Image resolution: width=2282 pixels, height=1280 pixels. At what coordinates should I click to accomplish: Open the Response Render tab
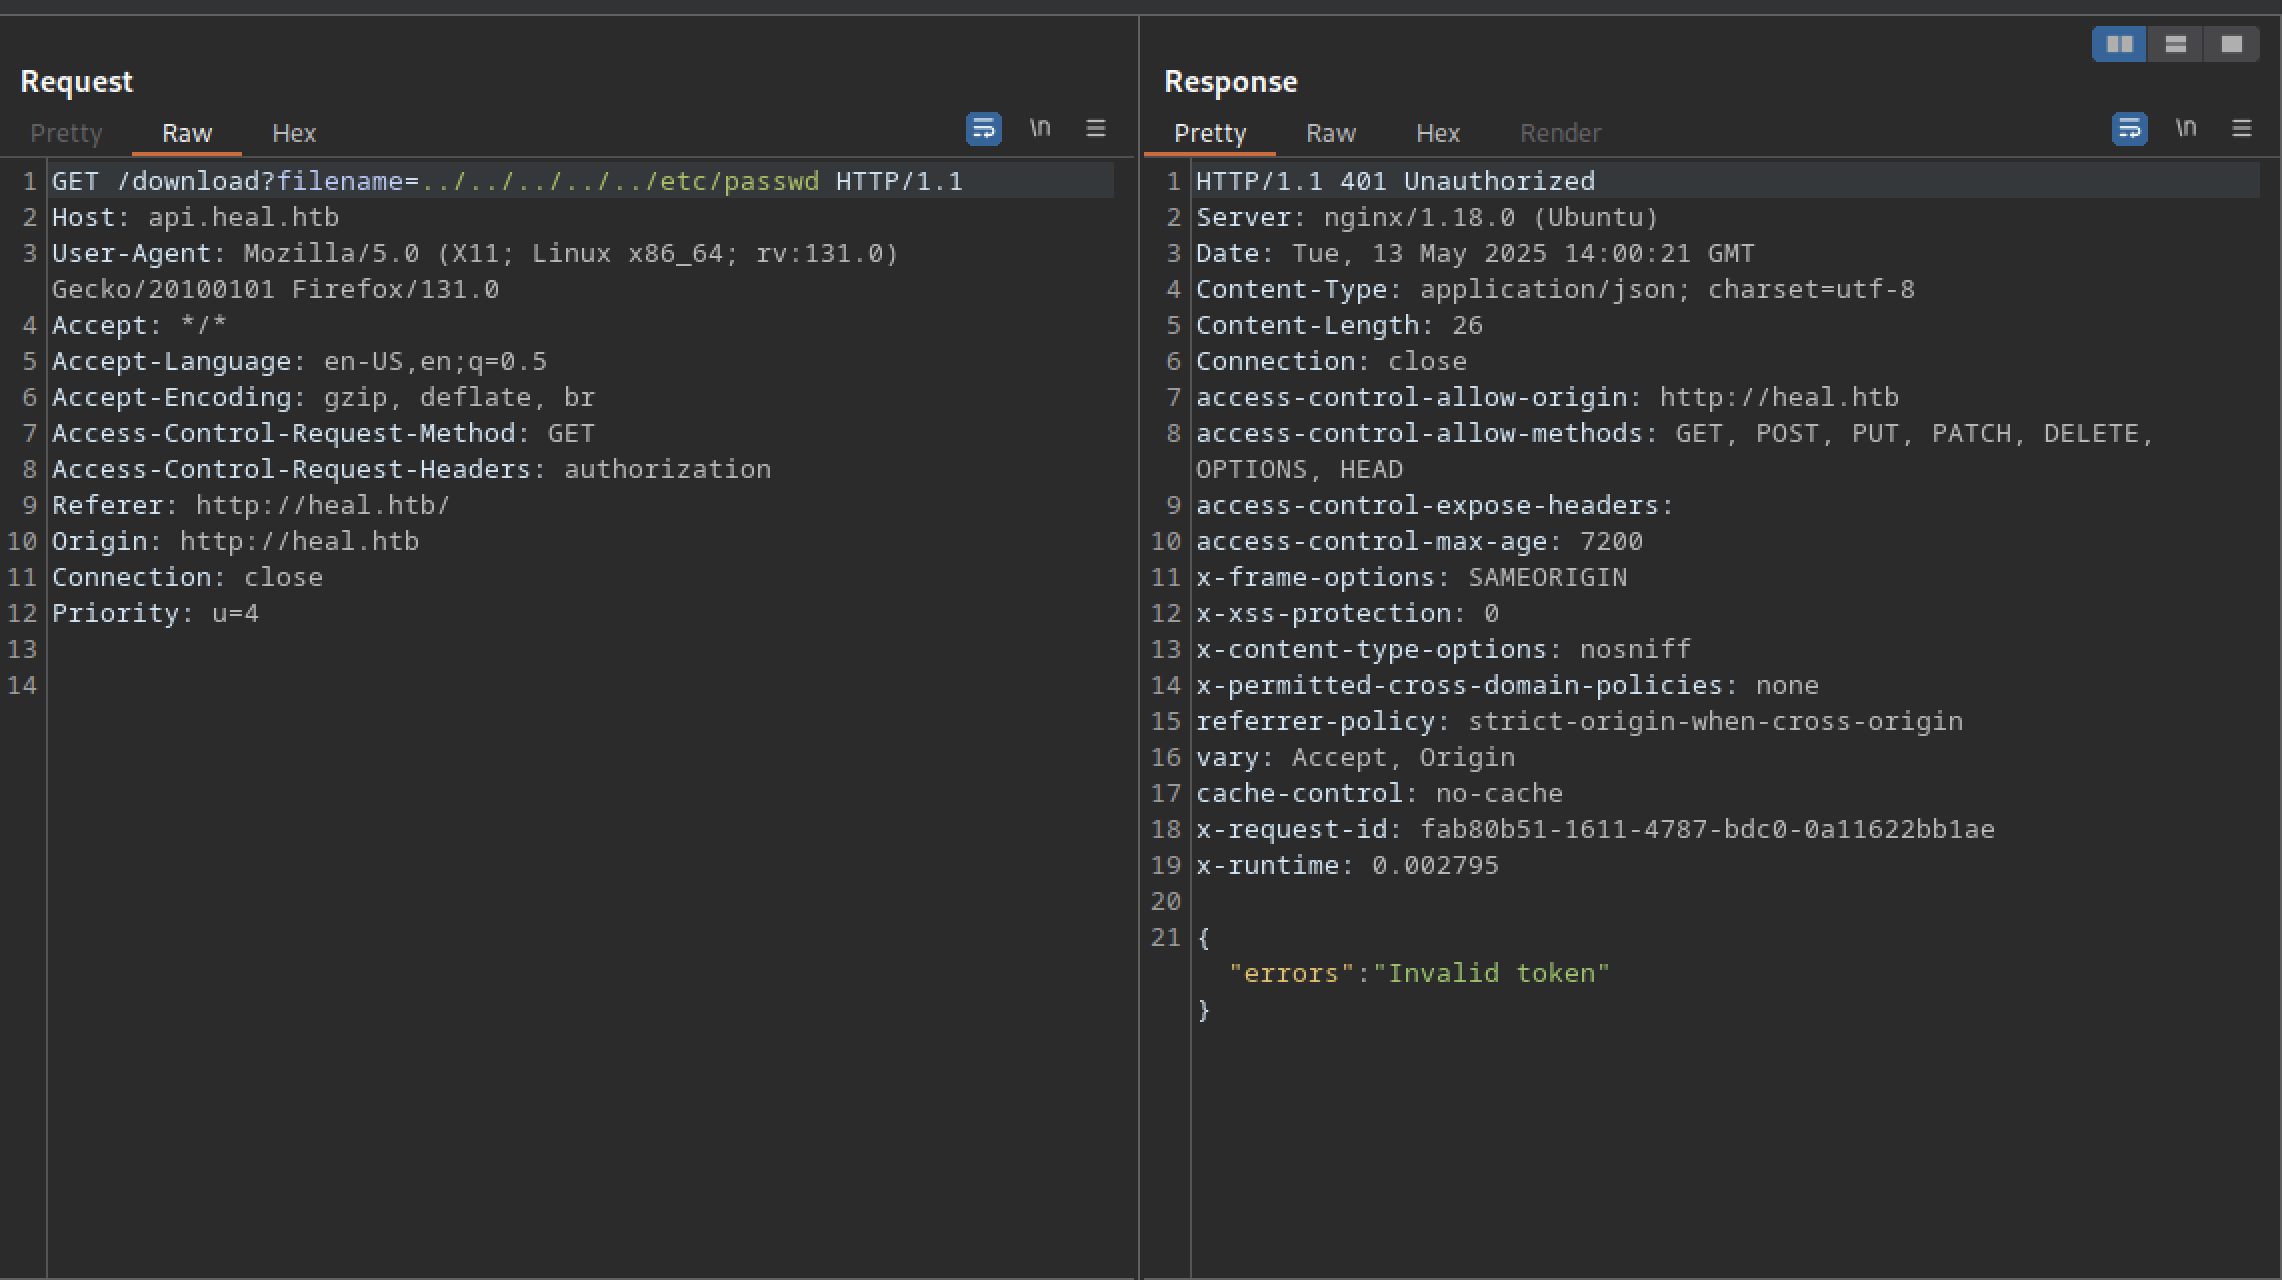pos(1560,133)
